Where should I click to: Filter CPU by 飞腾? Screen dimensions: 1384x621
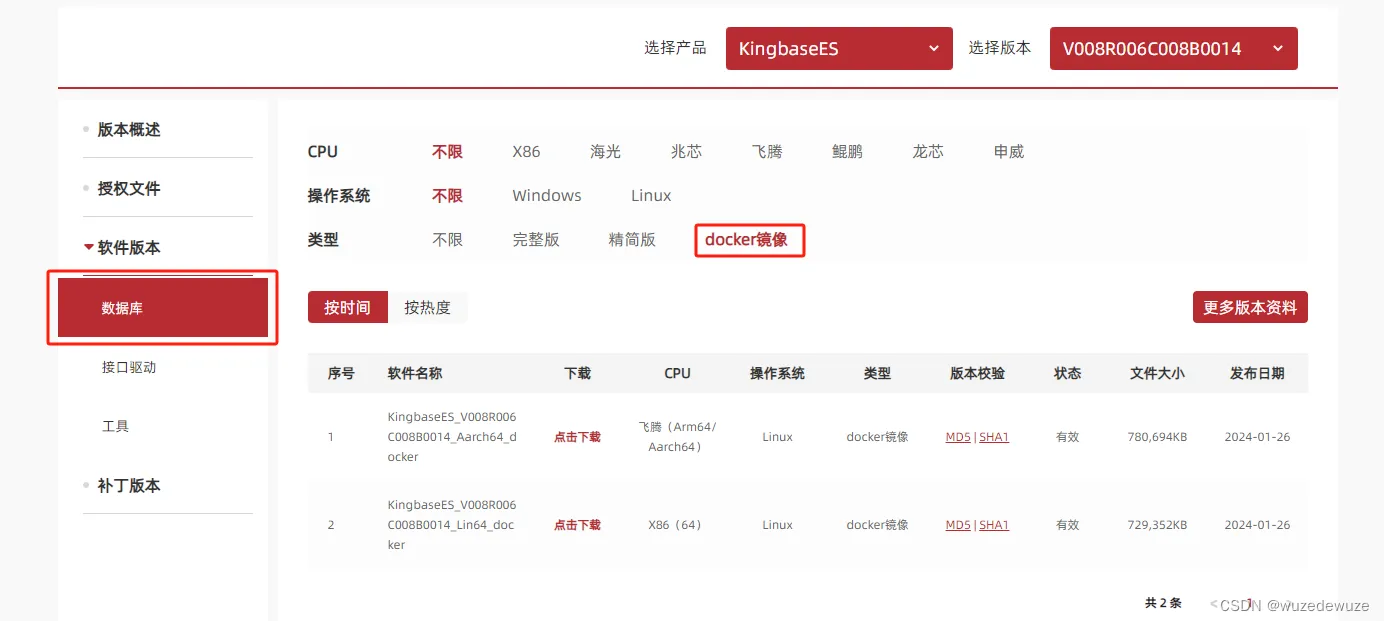click(x=767, y=152)
